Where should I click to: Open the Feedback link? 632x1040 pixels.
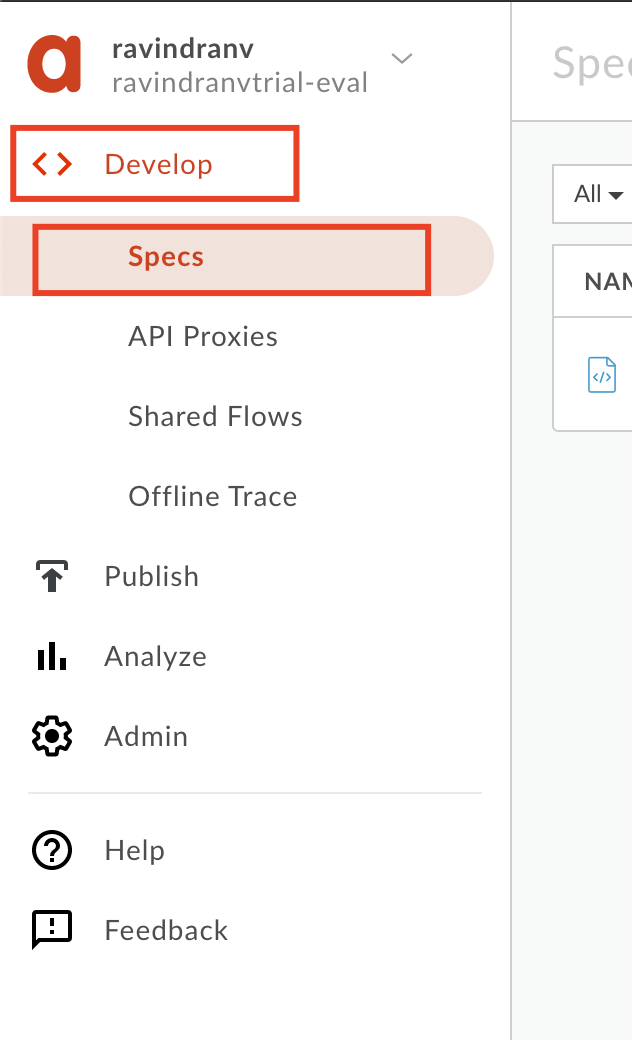(166, 931)
